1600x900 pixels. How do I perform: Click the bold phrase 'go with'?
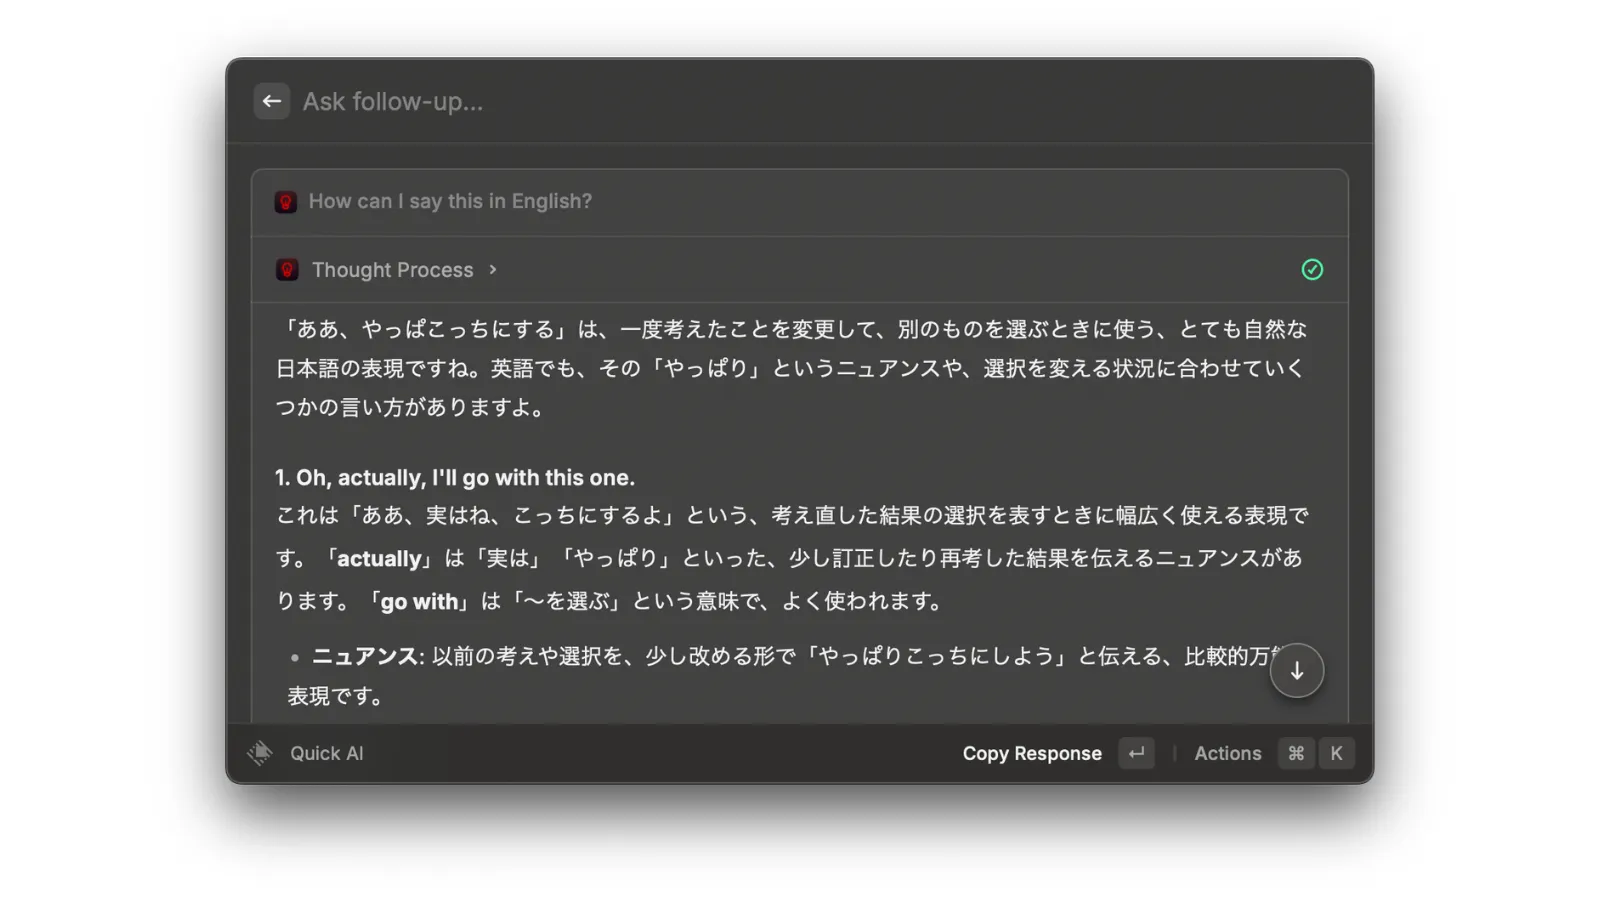tap(419, 602)
